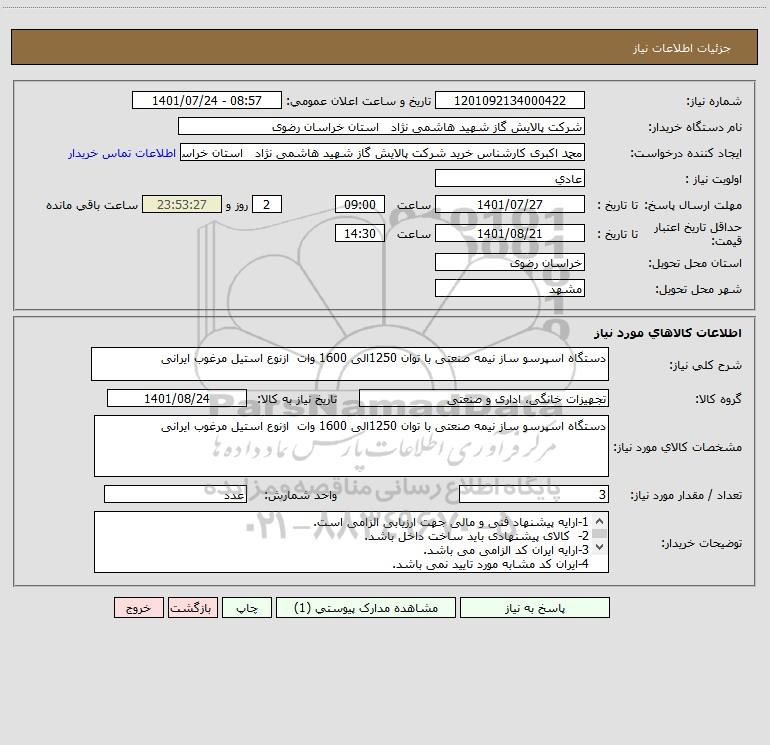
Task: Click the label ساعت باقی مانده
Action: [92, 205]
